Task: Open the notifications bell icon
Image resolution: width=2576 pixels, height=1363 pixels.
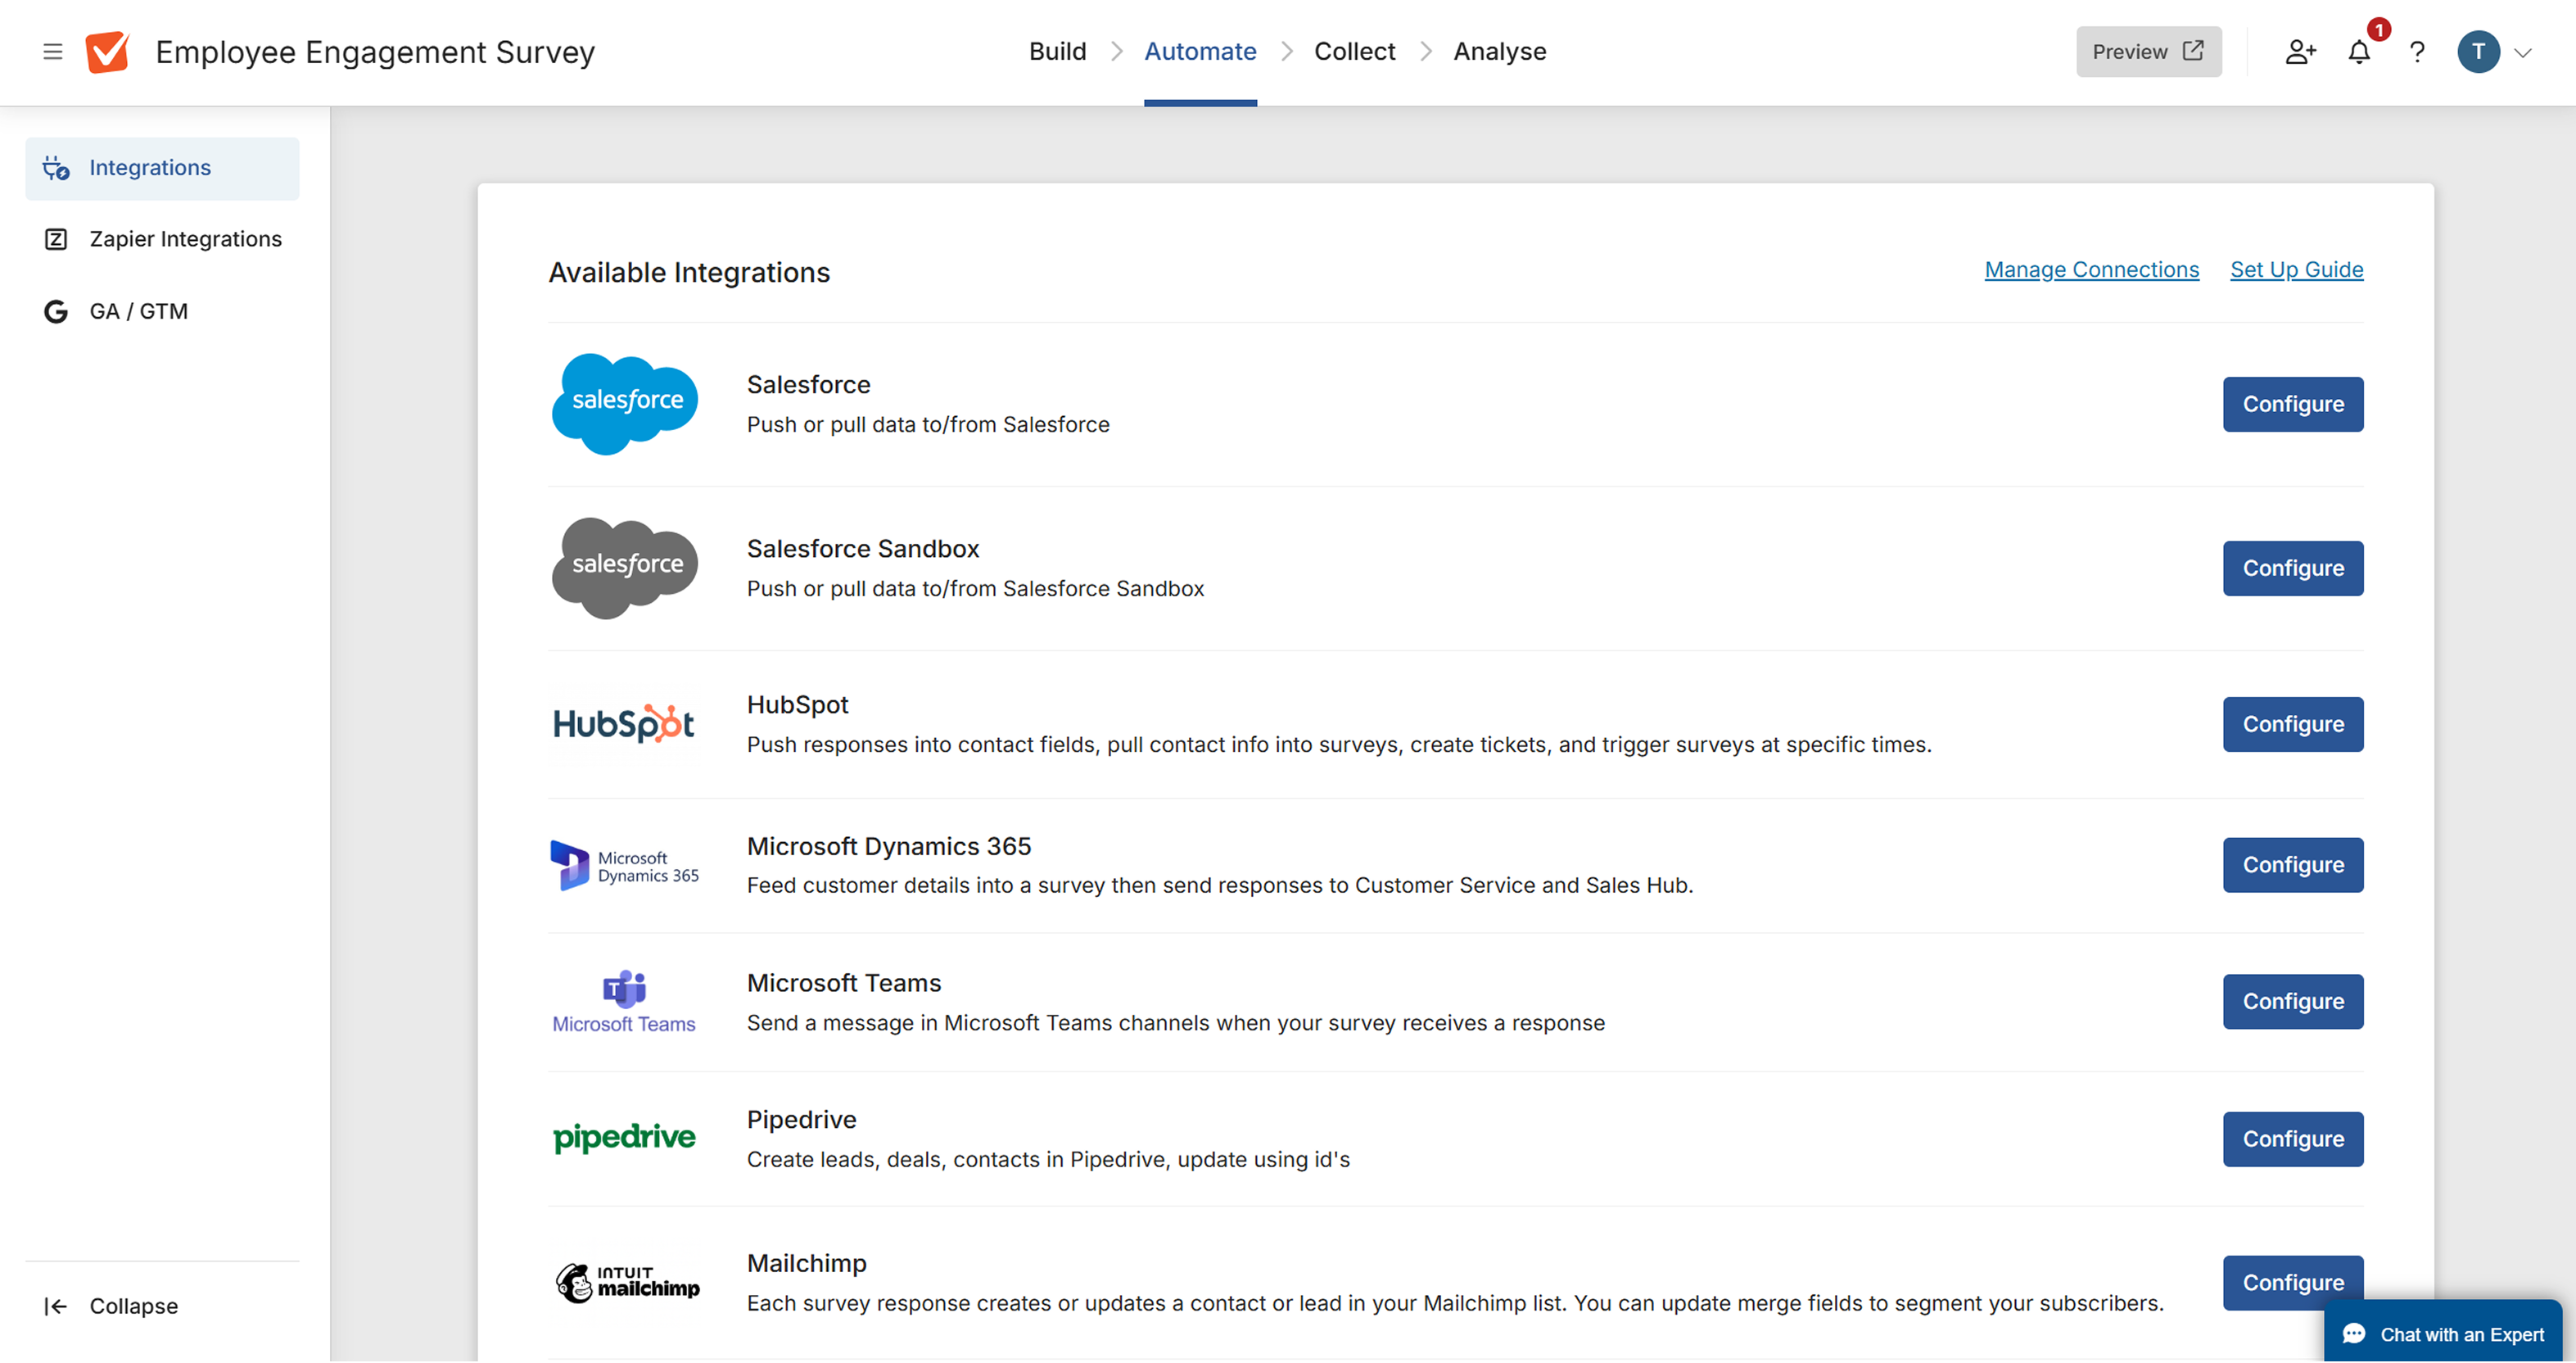Action: 2359,52
